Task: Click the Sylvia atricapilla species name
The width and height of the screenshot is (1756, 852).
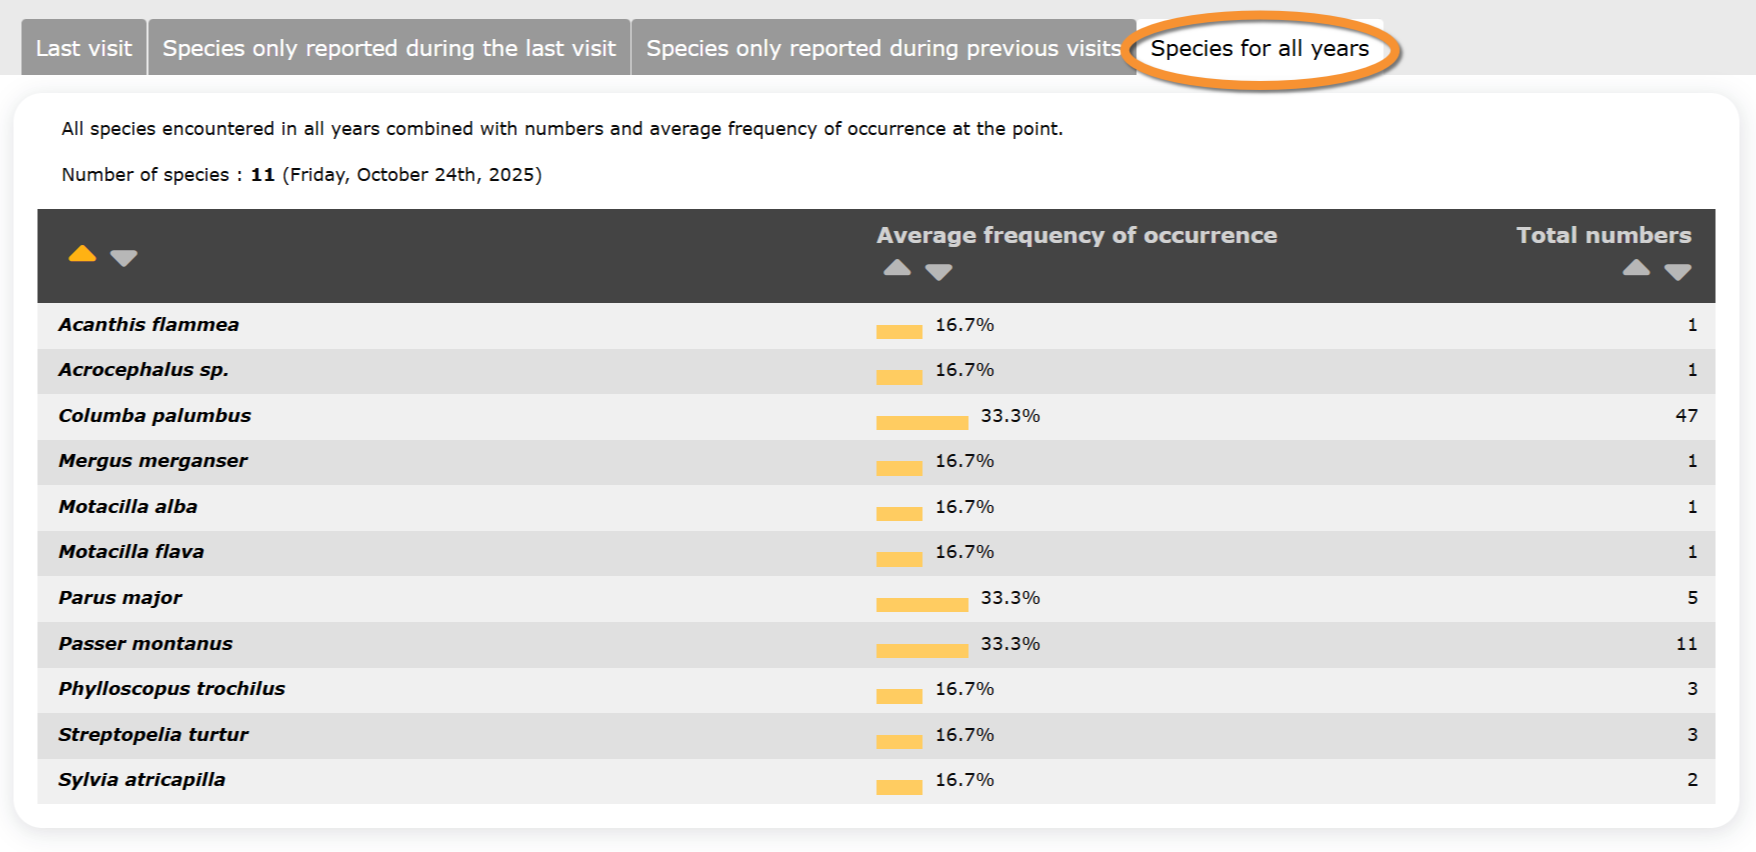Action: point(142,780)
